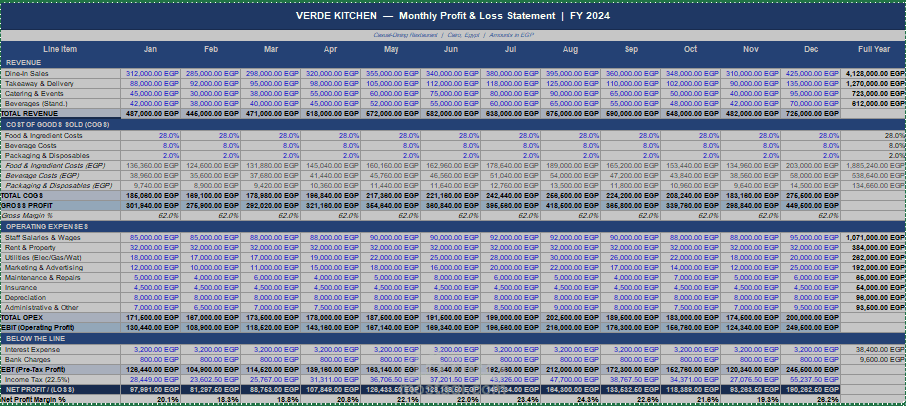Click the 'TOTAL OPEX' row label
This screenshot has width=906, height=406.
click(x=61, y=318)
